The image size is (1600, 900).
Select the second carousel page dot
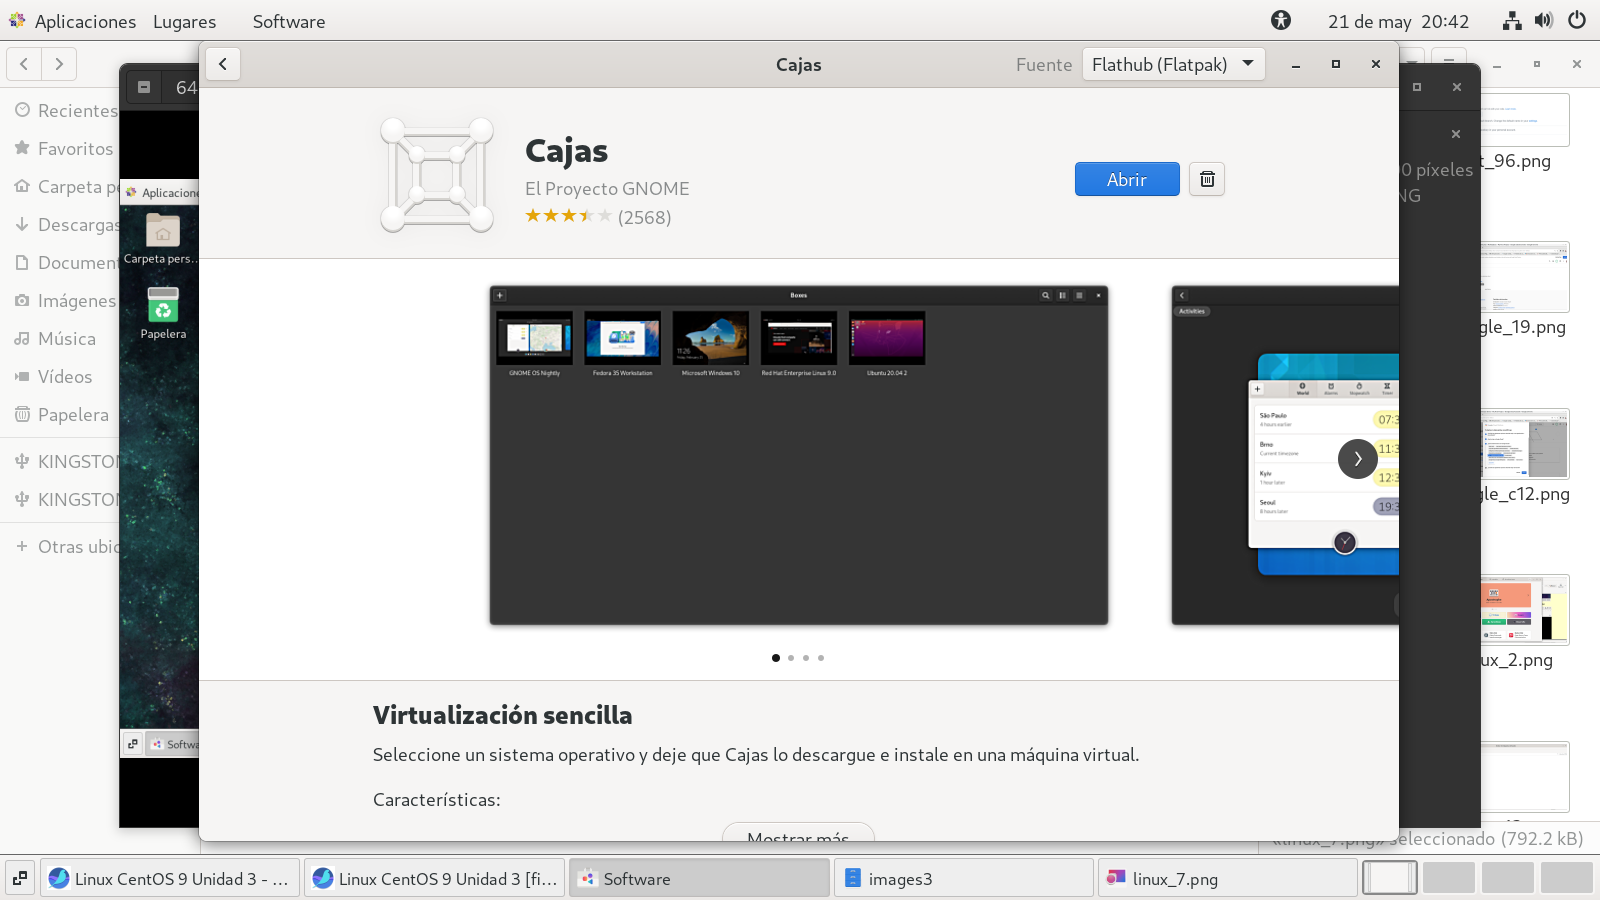pos(791,658)
